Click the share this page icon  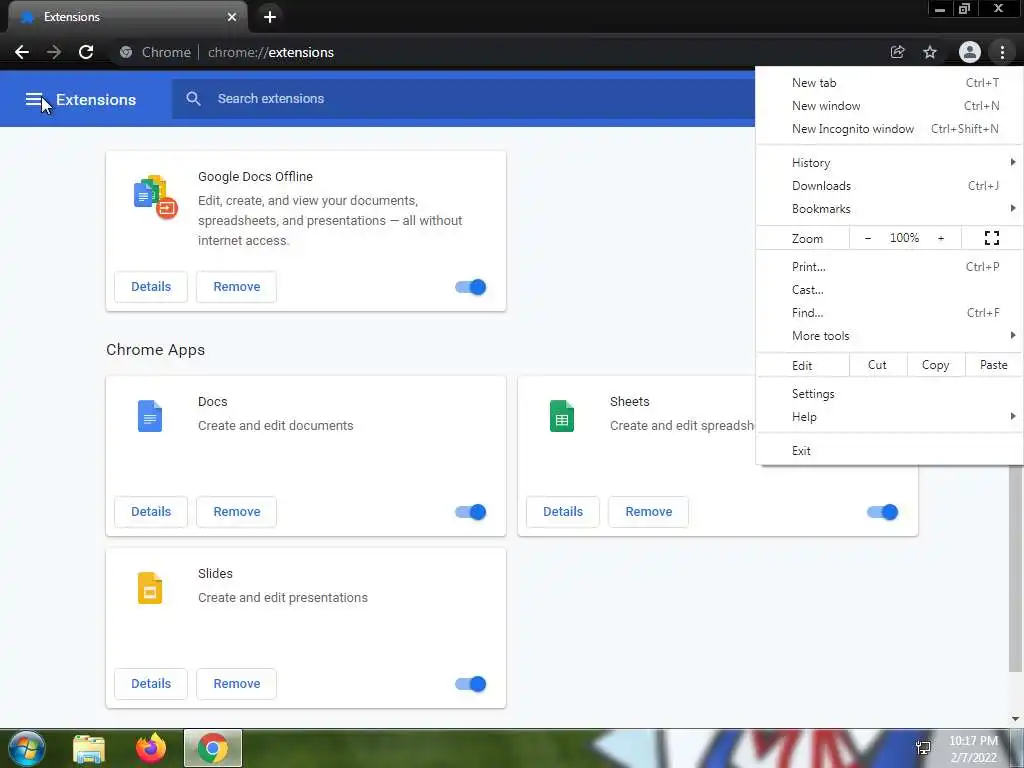tap(897, 52)
